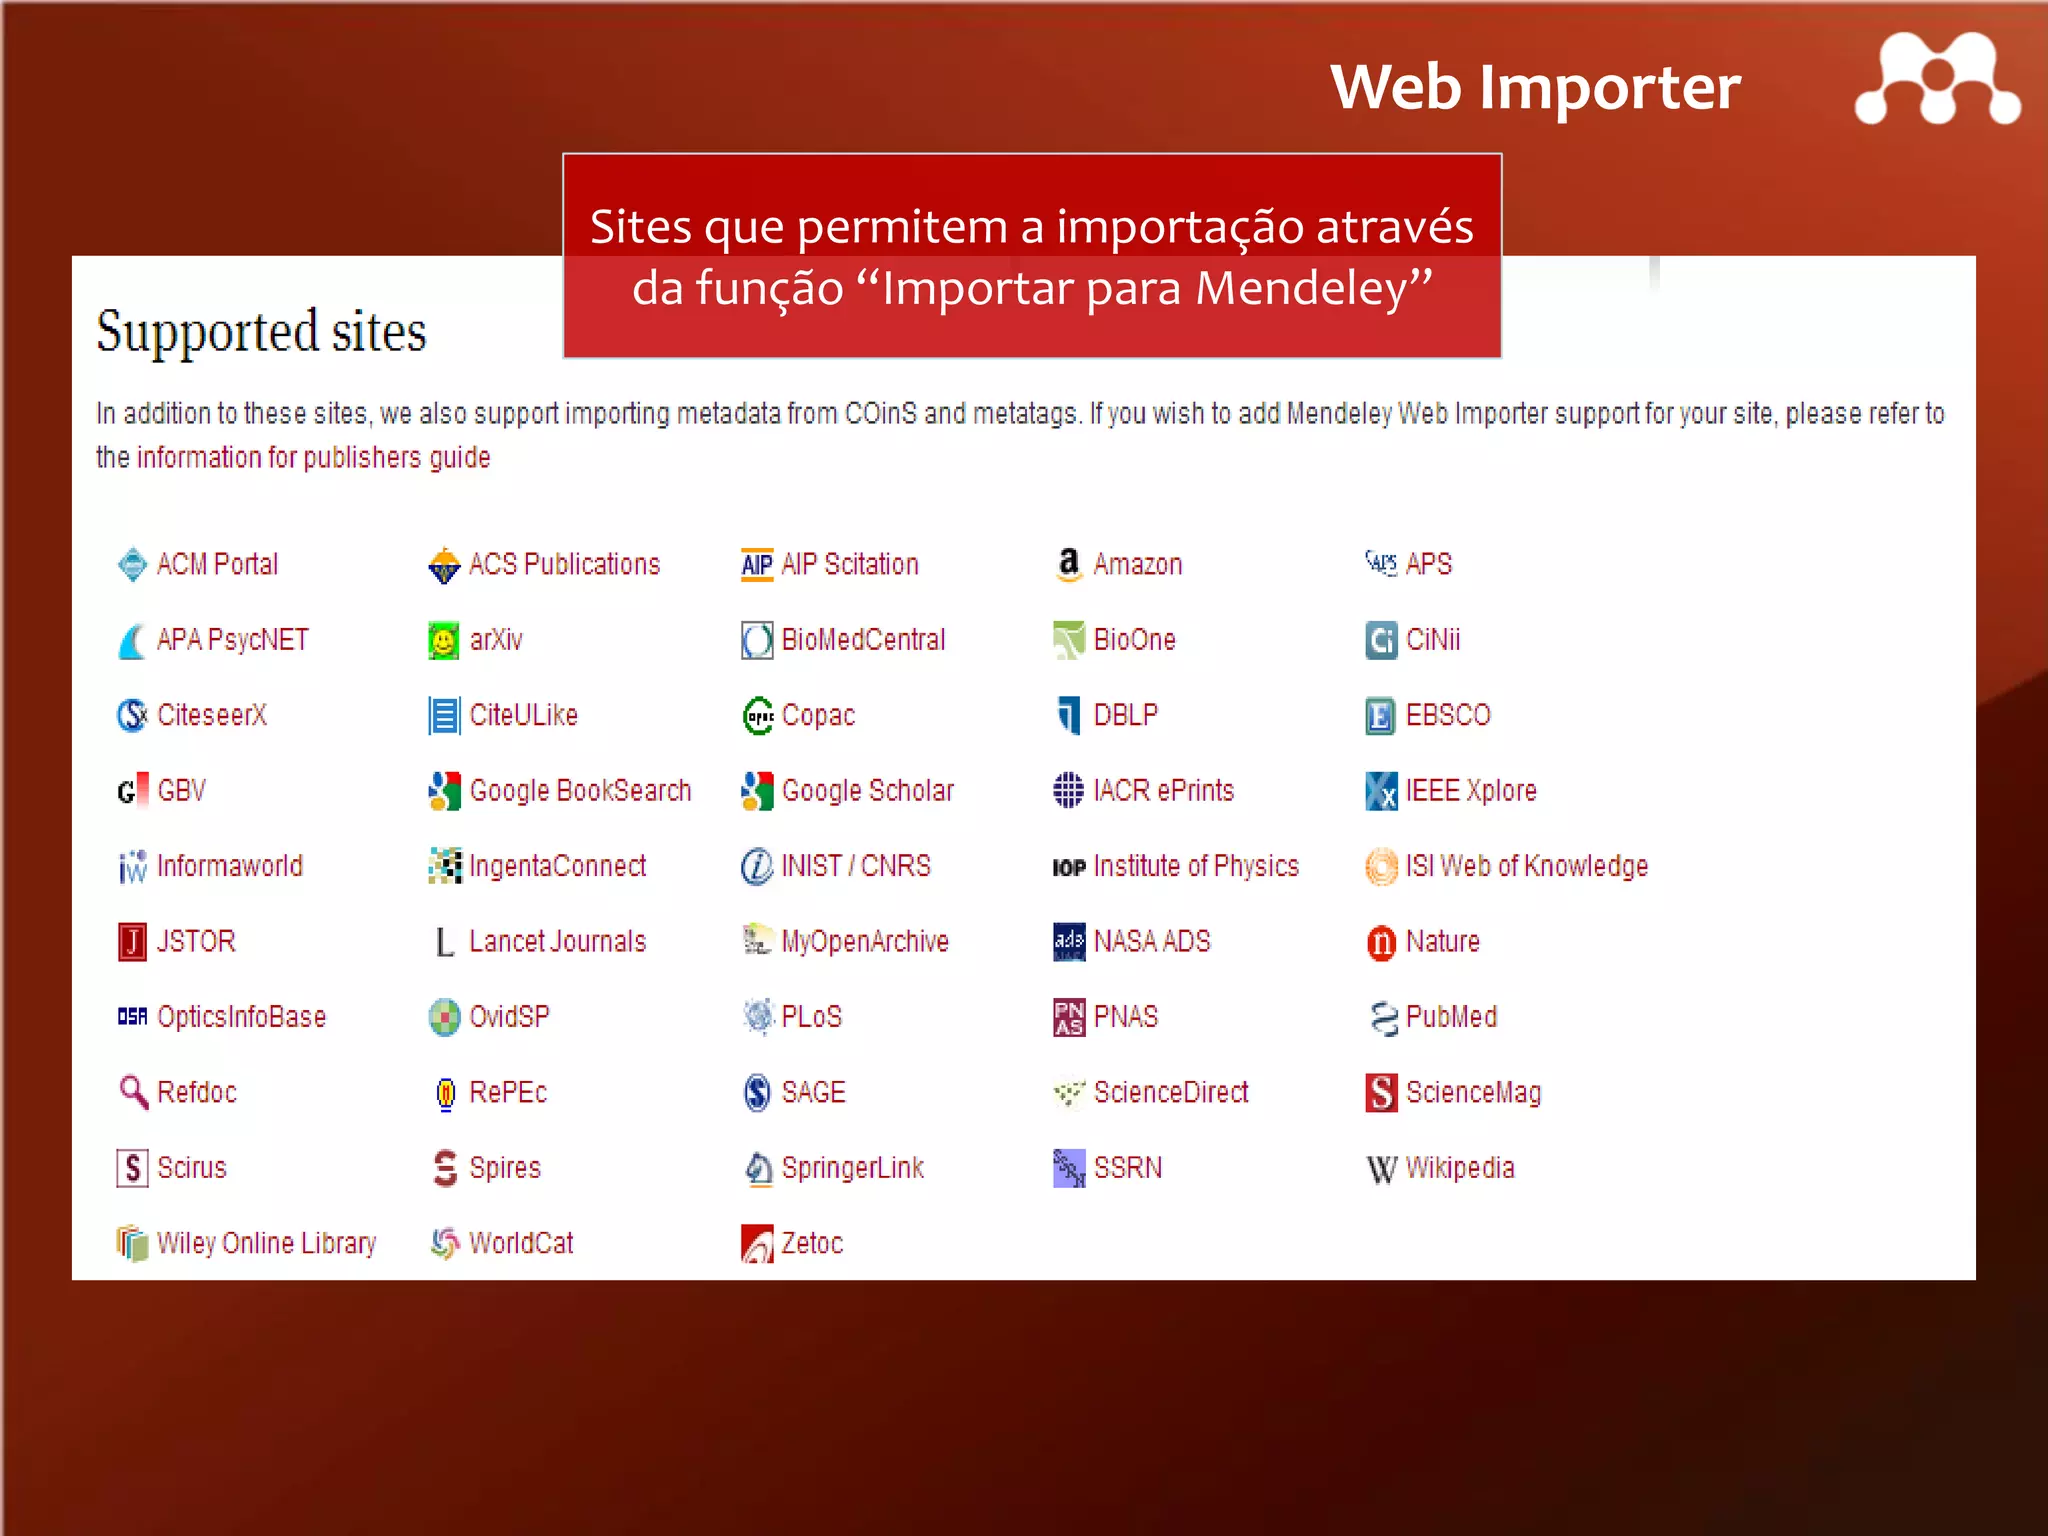This screenshot has width=2048, height=1536.
Task: Click the Nature red icon
Action: 1381,943
